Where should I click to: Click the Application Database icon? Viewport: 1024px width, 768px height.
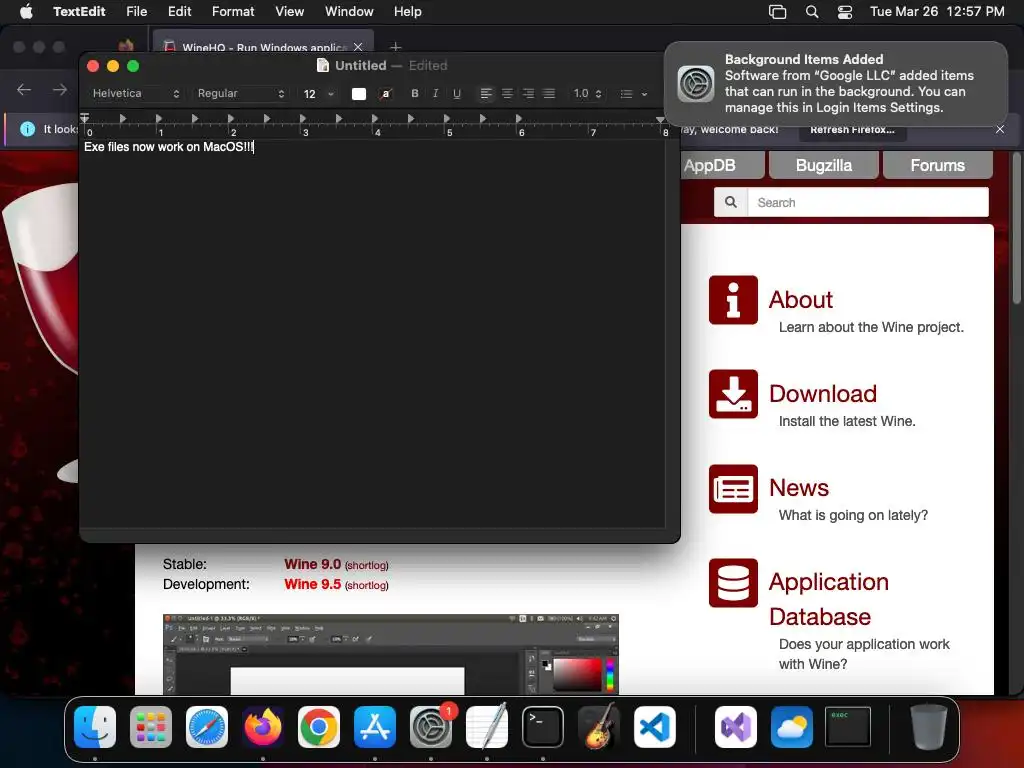point(733,583)
